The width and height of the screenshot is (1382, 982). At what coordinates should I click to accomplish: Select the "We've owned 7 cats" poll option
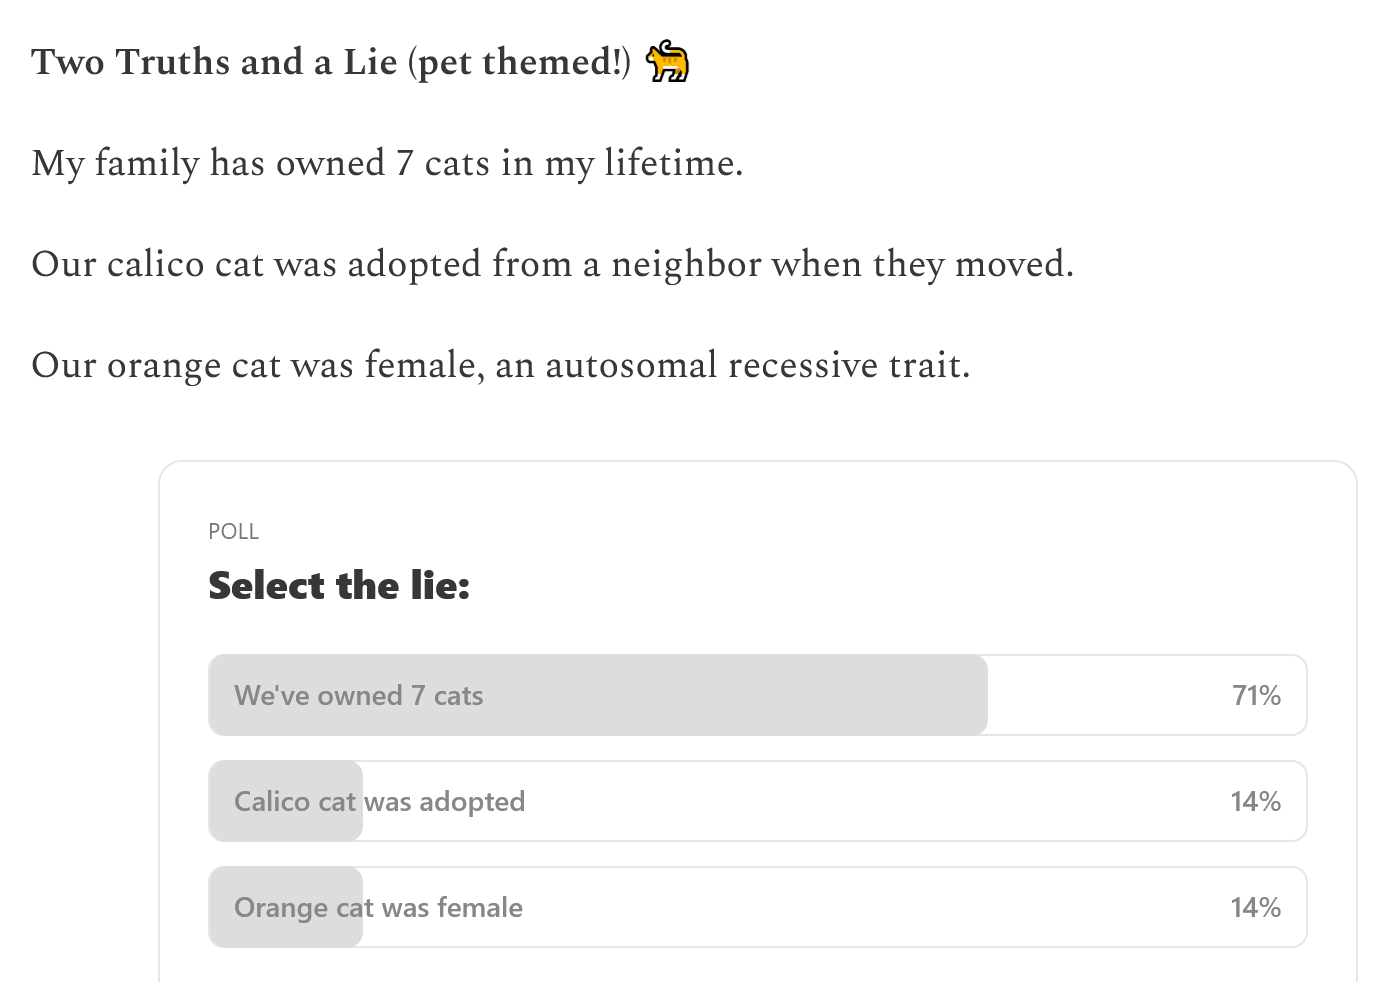(x=757, y=695)
